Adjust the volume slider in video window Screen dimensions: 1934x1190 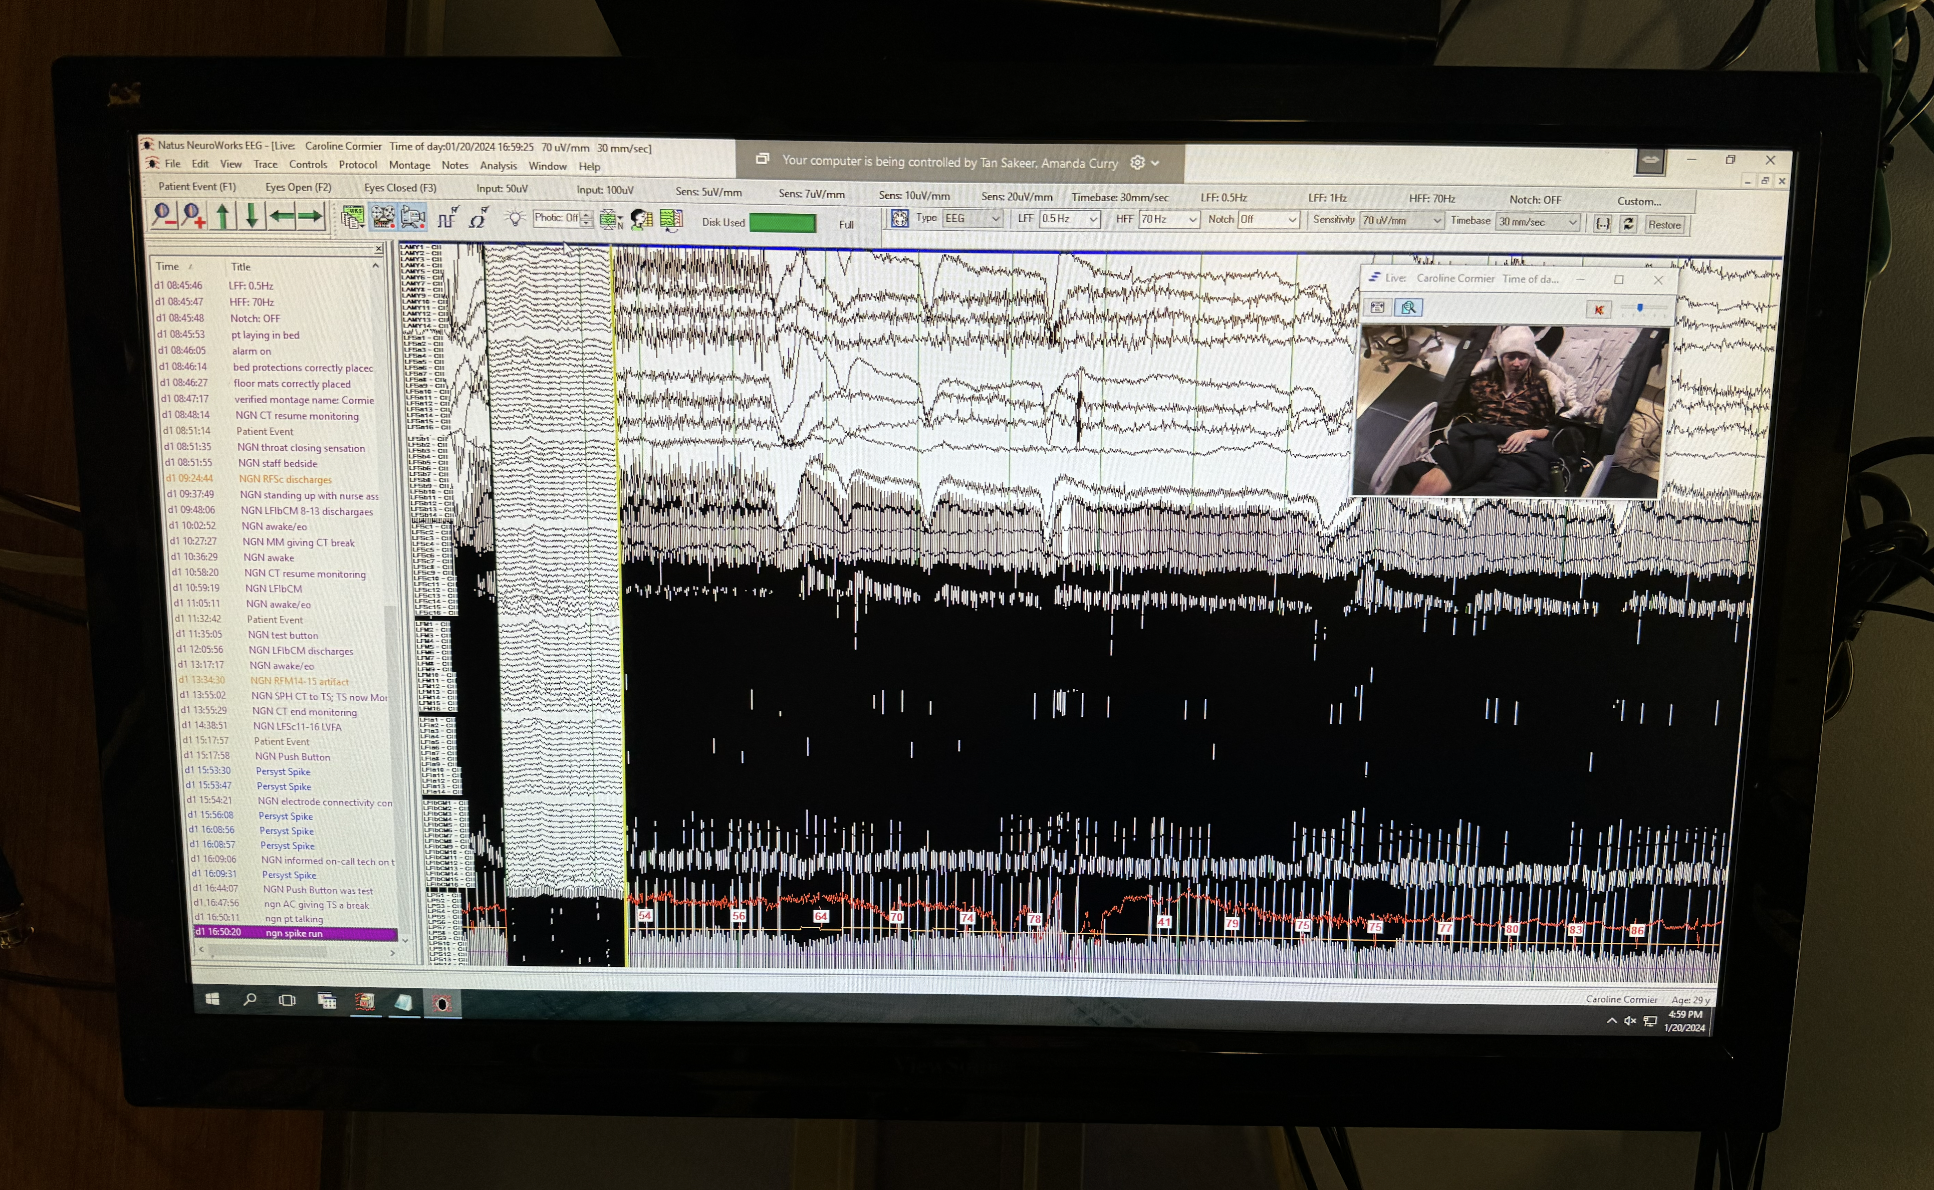click(1640, 308)
